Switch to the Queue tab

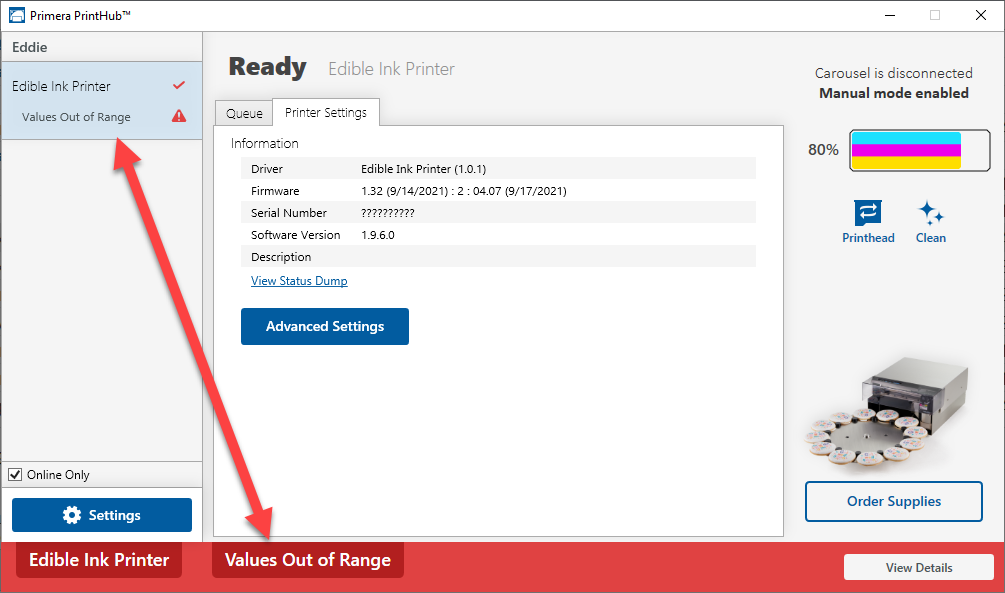tap(244, 113)
